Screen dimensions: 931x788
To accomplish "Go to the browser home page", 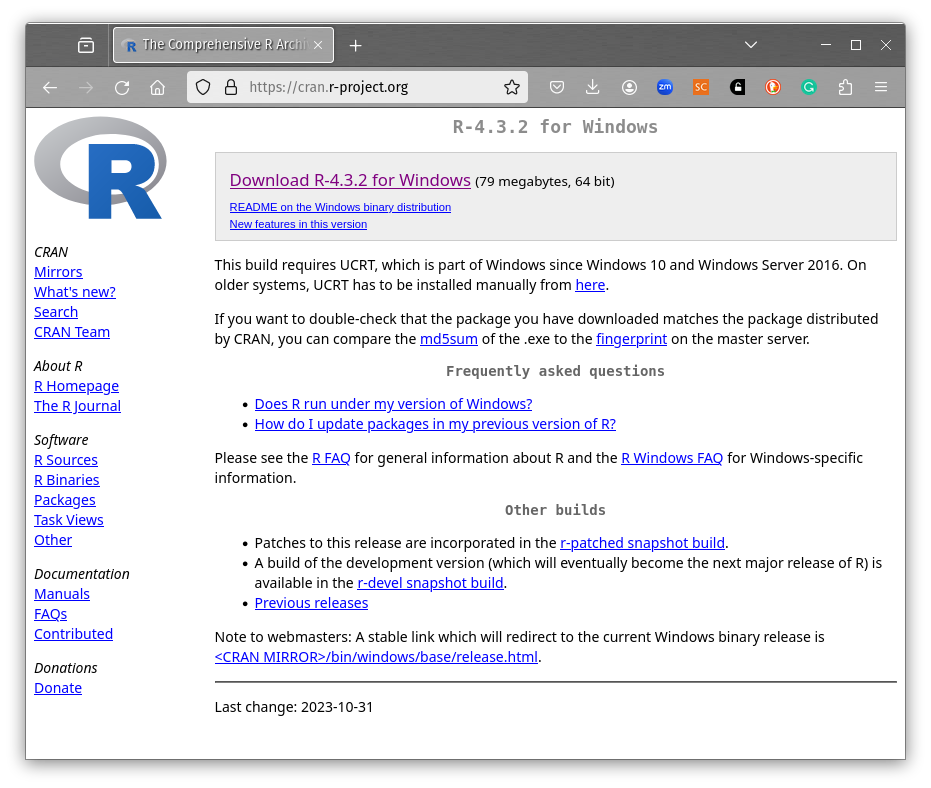I will click(x=157, y=88).
